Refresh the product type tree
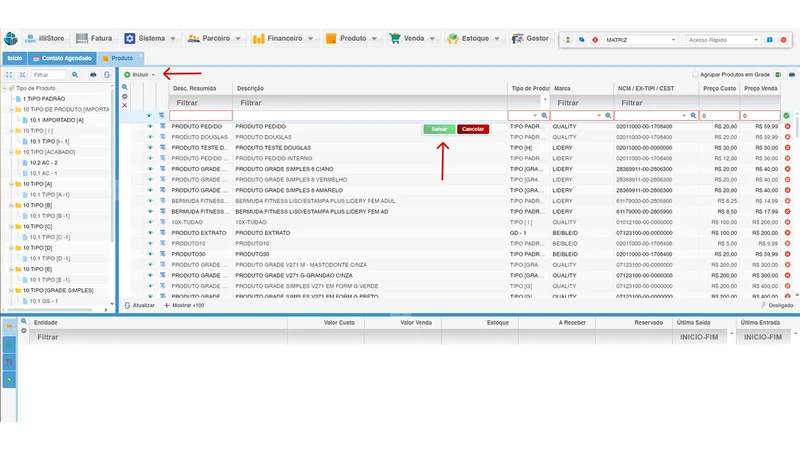The width and height of the screenshot is (800, 450). (107, 75)
